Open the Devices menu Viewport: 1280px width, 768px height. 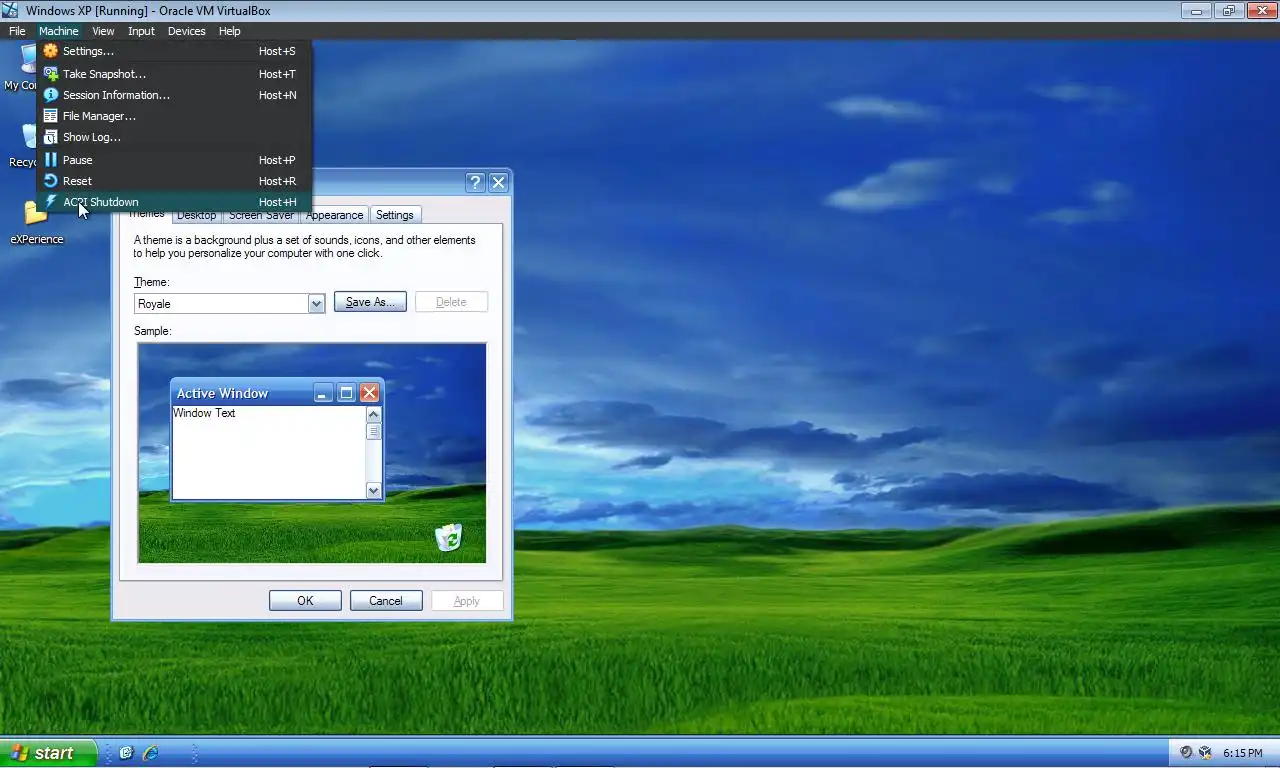(x=186, y=31)
